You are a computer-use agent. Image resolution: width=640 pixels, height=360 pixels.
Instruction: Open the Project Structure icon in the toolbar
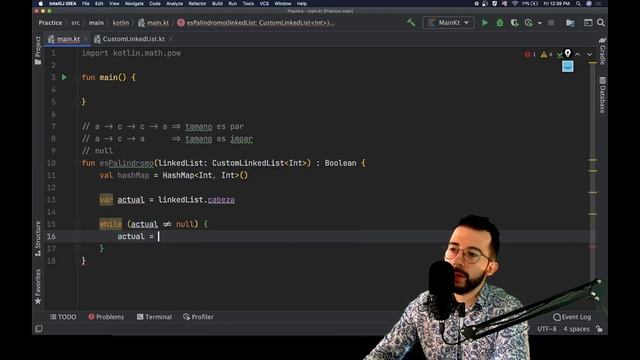(x=570, y=23)
